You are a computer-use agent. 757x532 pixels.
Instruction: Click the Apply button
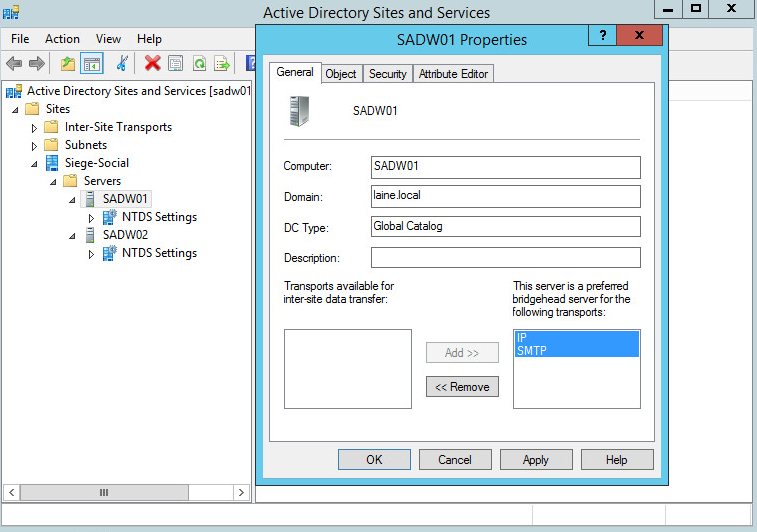[x=536, y=460]
